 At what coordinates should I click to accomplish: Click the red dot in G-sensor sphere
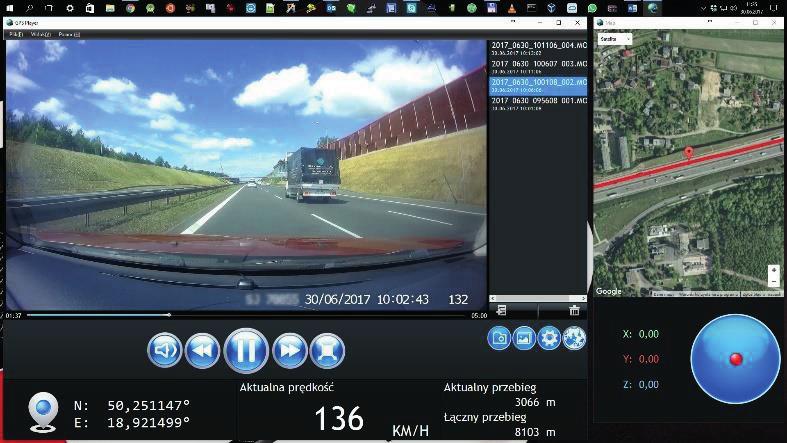(736, 359)
